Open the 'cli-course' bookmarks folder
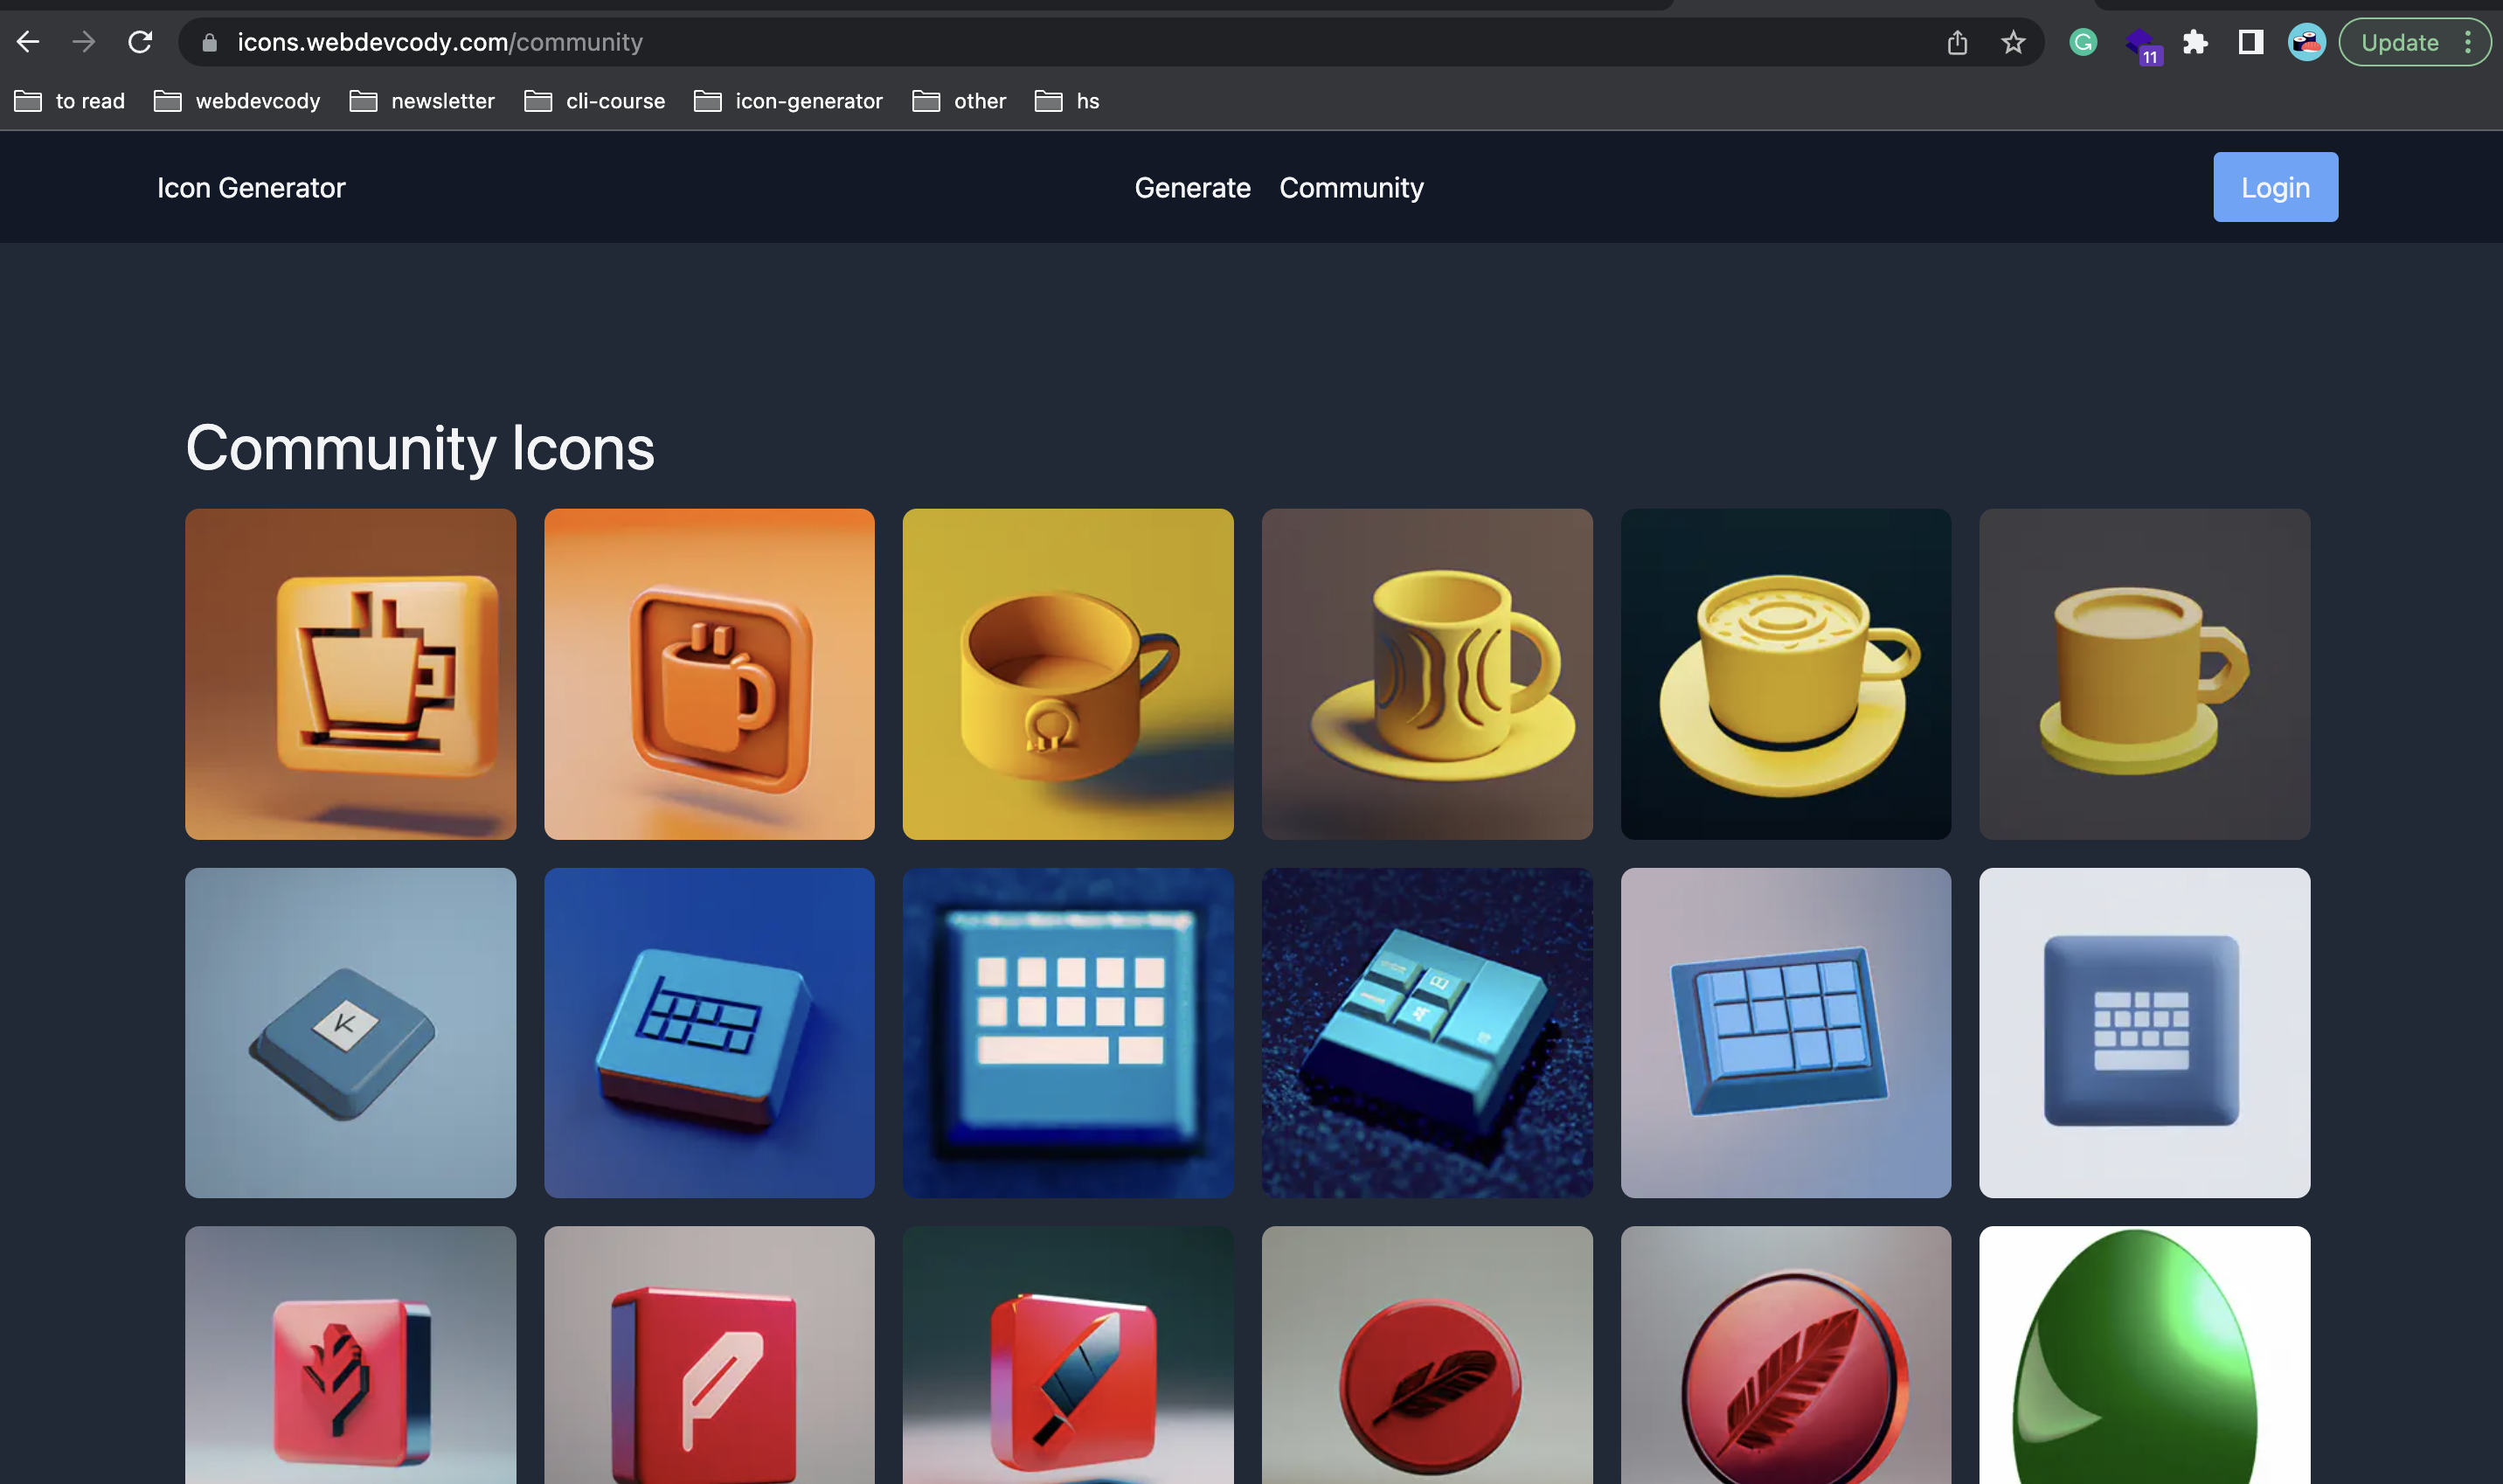Image resolution: width=2503 pixels, height=1484 pixels. point(595,101)
